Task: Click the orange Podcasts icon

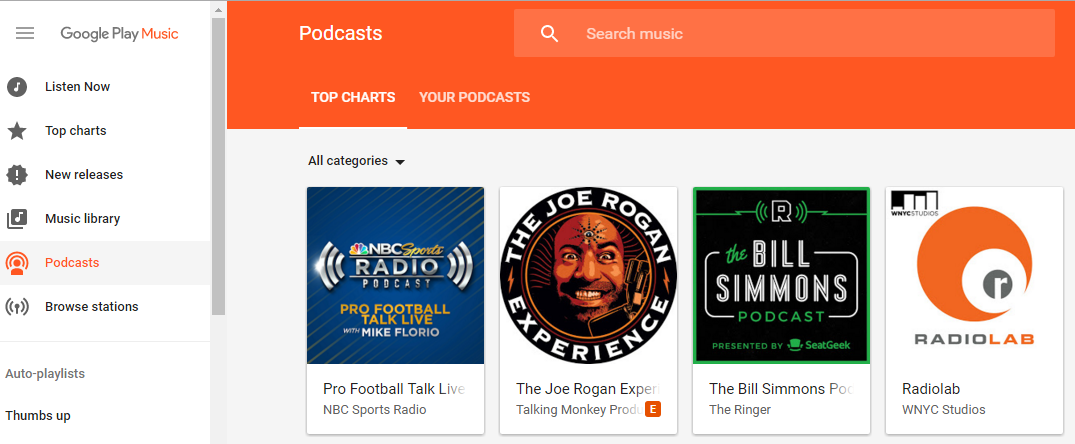Action: click(17, 263)
